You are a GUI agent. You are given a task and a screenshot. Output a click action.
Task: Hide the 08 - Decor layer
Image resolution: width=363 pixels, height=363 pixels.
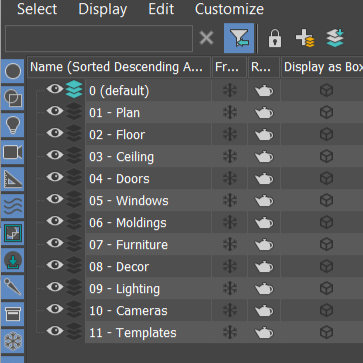[x=55, y=265]
